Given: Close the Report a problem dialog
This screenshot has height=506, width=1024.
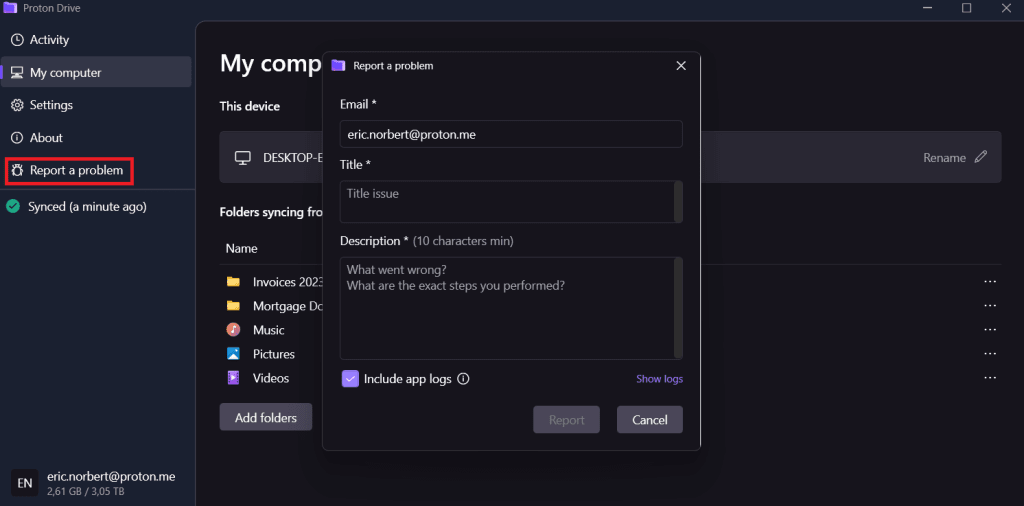Looking at the screenshot, I should 681,66.
